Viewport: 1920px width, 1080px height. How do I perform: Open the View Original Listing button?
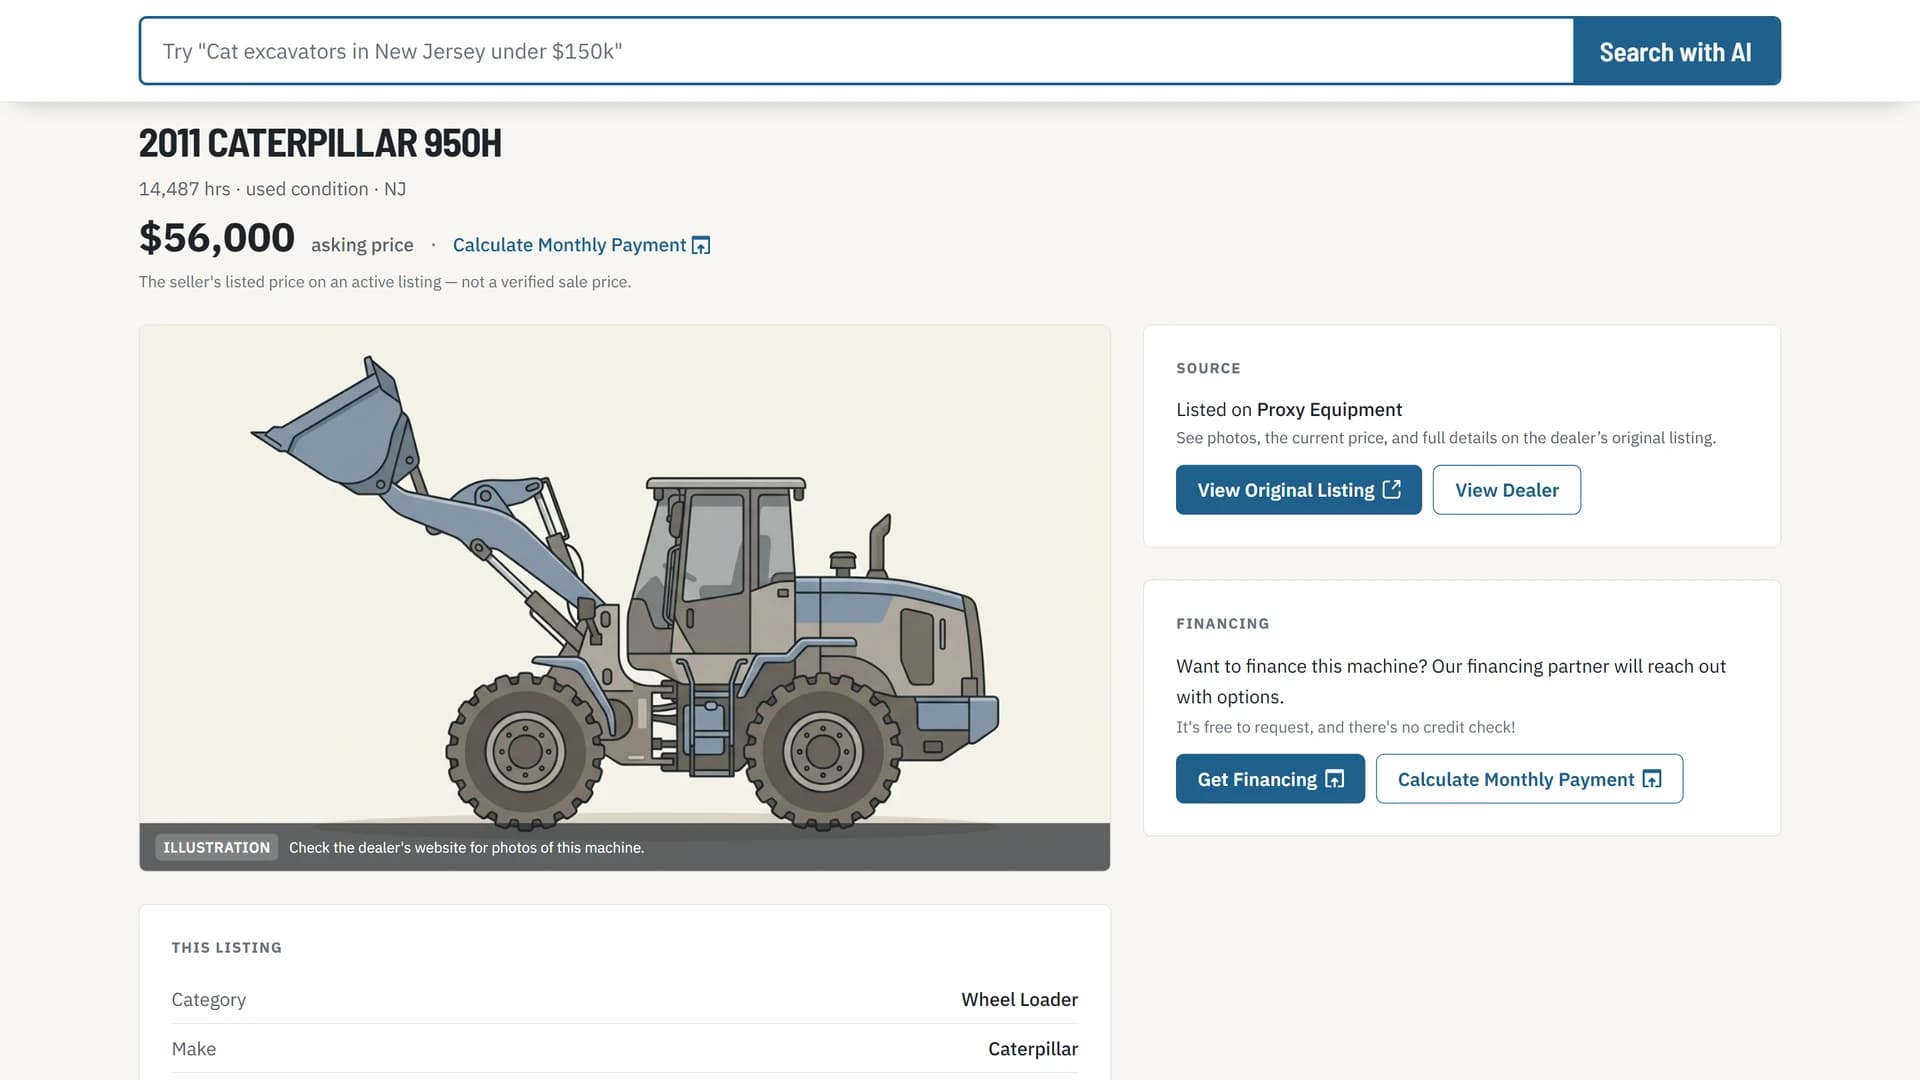click(x=1298, y=490)
